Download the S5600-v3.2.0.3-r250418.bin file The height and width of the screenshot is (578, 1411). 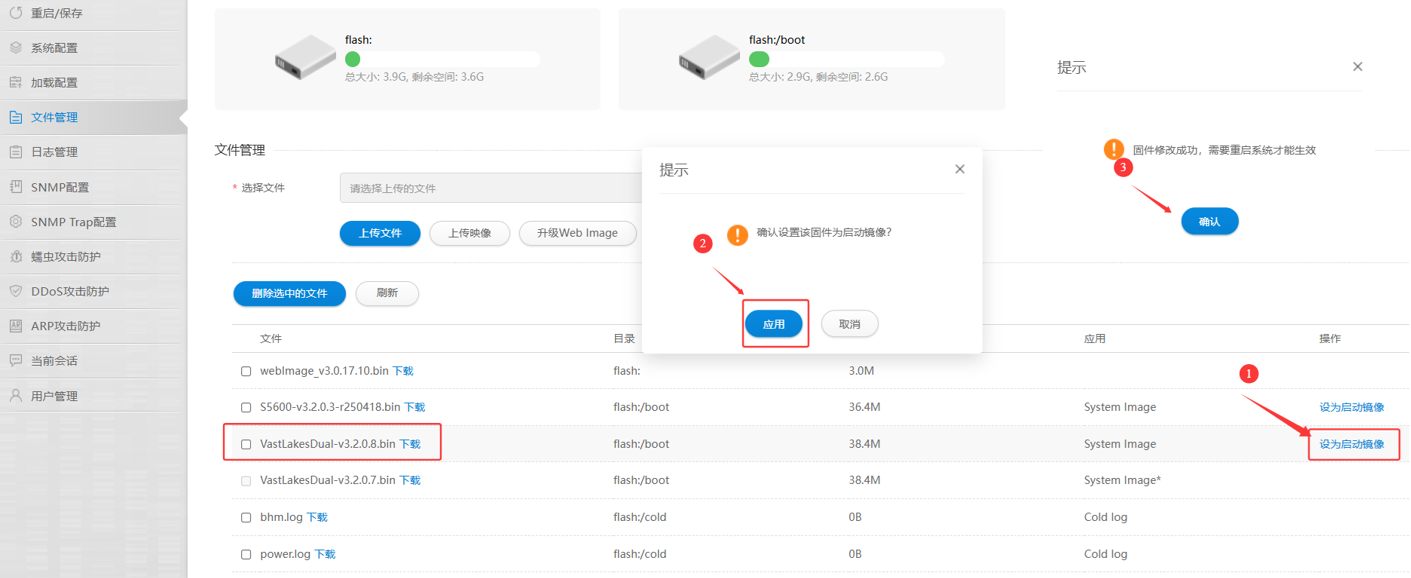414,407
